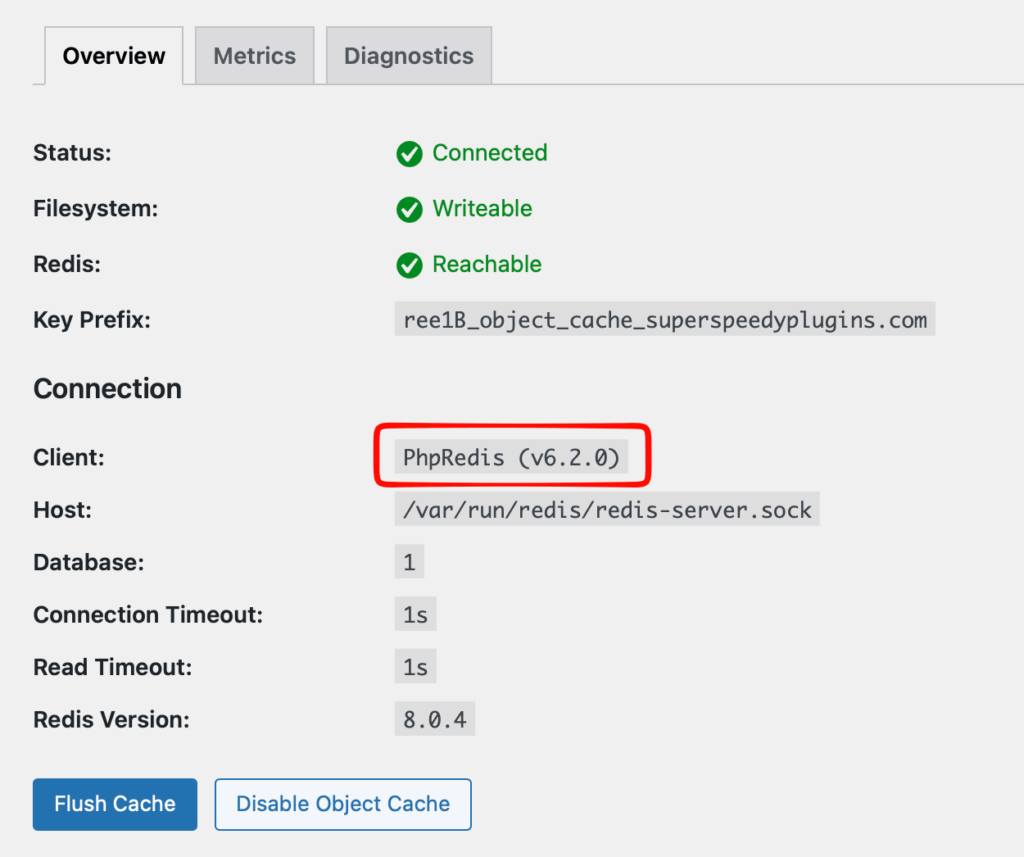Click the Connection section heading
Screen dimensions: 1024x857
[108, 389]
